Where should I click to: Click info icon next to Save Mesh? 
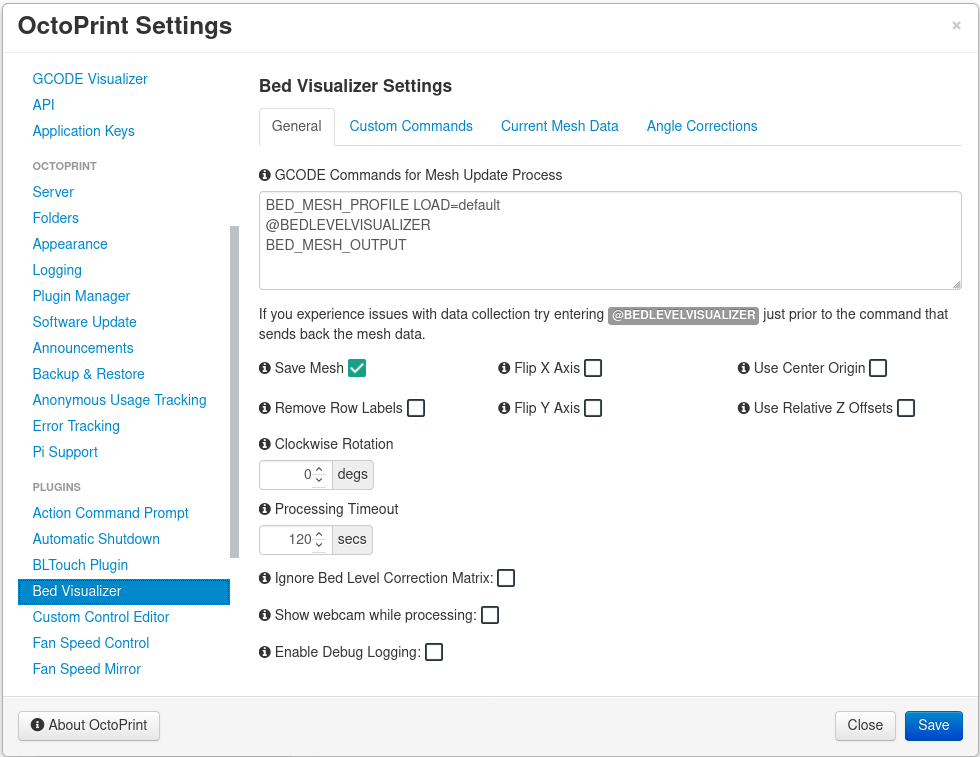tap(265, 368)
